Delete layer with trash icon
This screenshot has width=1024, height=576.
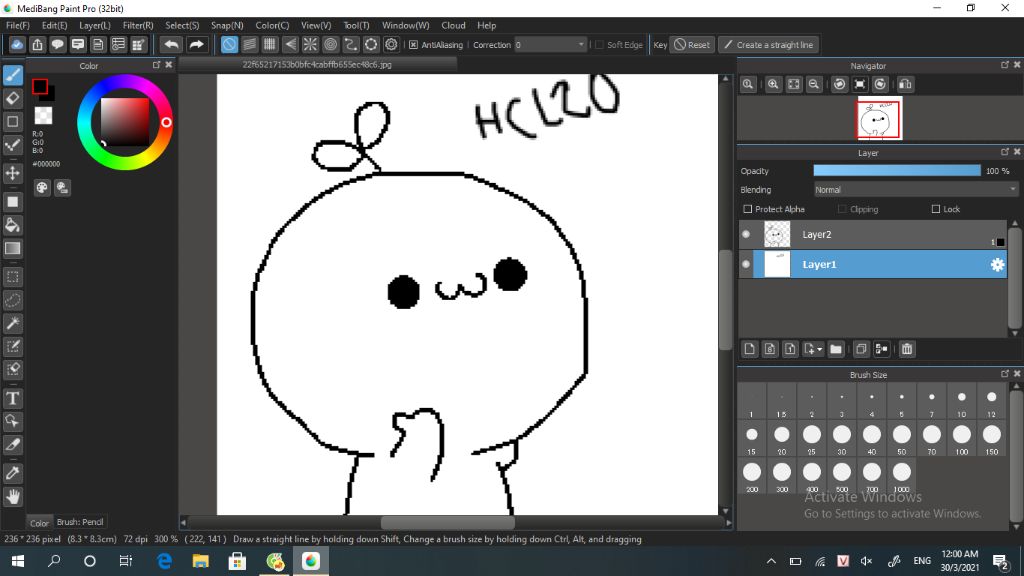pyautogui.click(x=906, y=349)
